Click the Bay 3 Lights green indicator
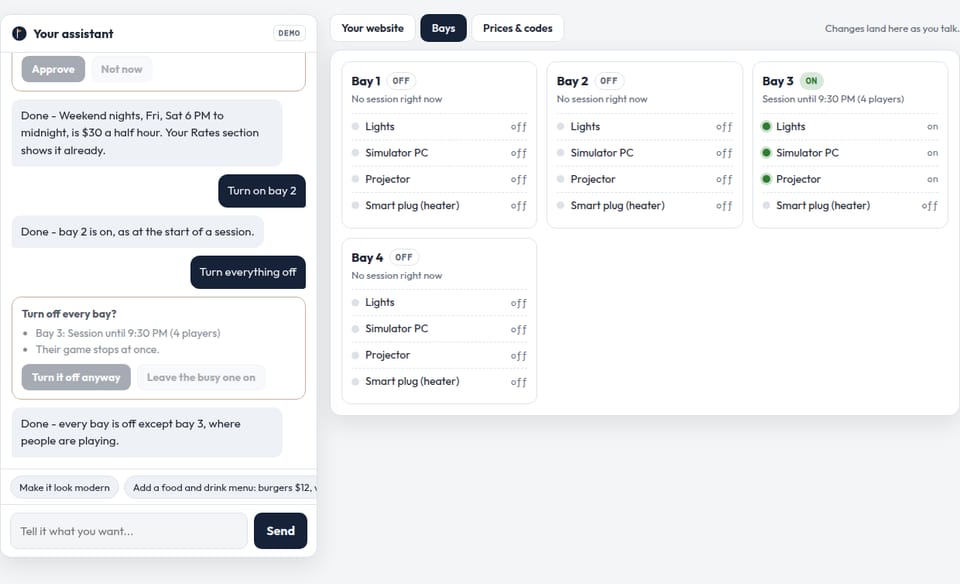 (x=766, y=126)
